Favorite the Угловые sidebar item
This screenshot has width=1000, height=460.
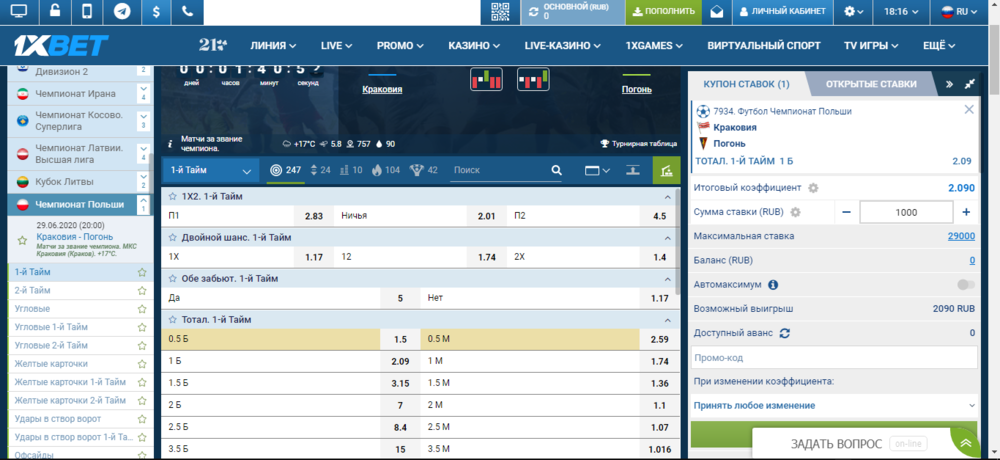[x=142, y=309]
